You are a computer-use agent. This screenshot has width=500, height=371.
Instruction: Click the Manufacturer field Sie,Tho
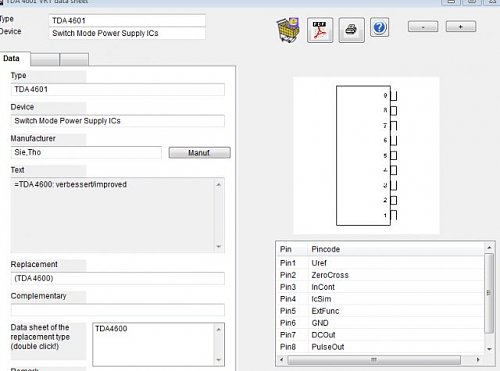click(86, 152)
